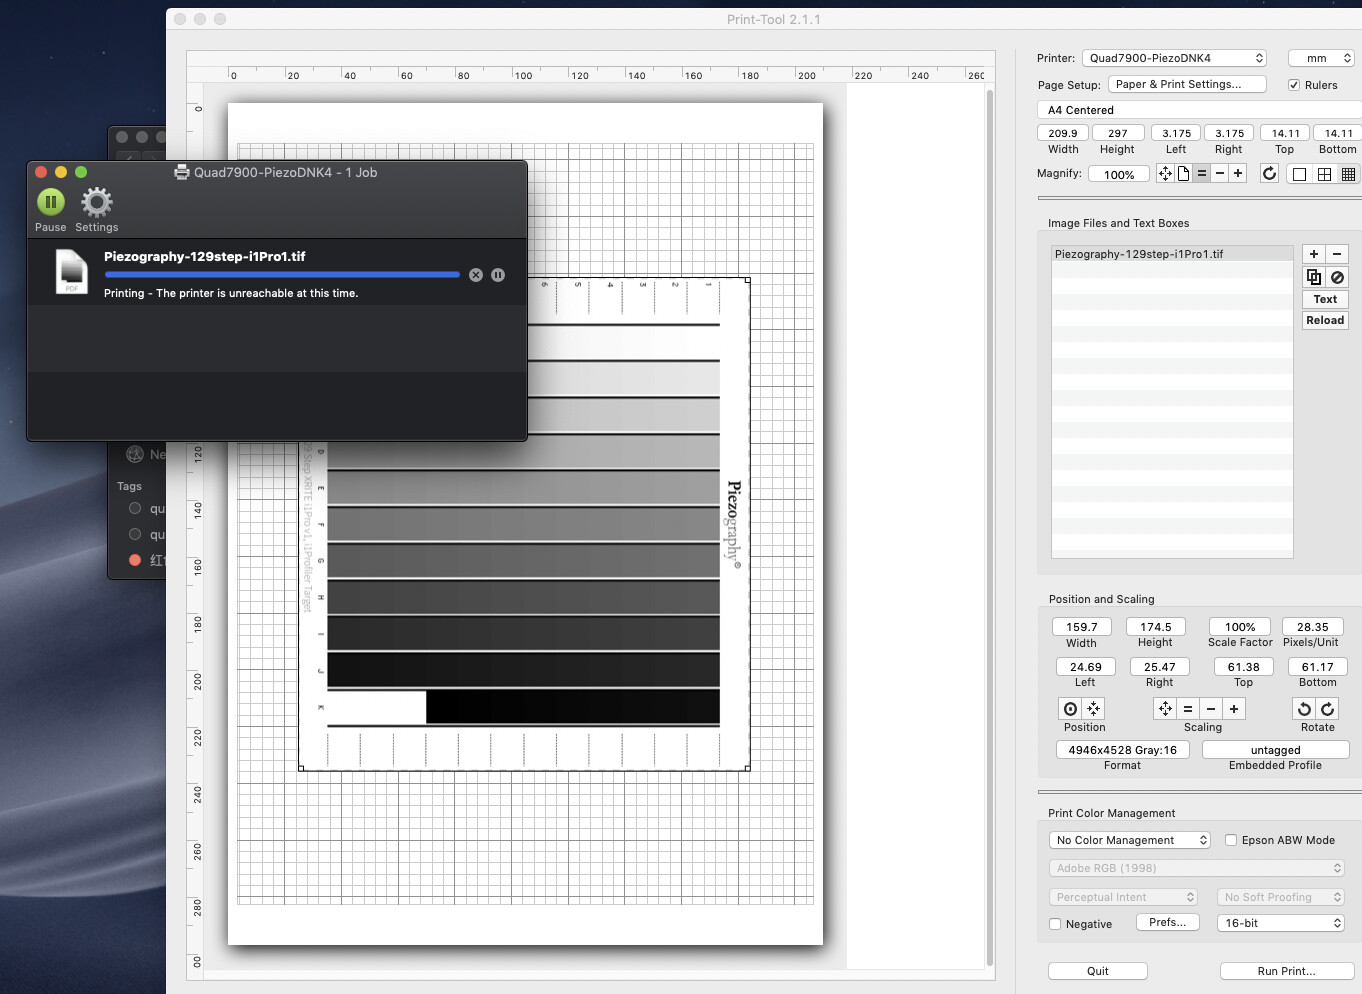Expand the No Color Management dropdown

(x=1130, y=840)
